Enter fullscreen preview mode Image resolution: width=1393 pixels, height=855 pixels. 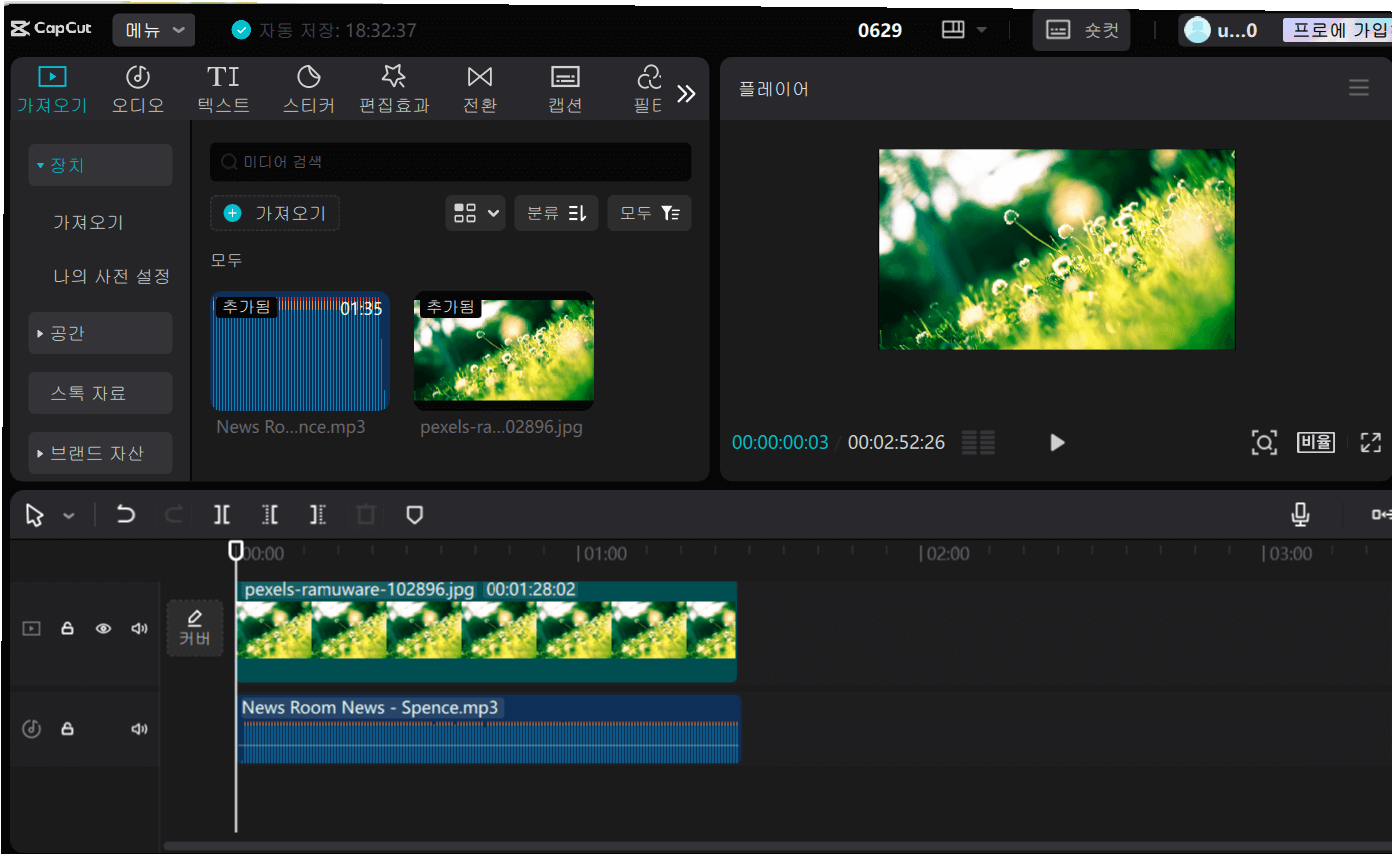click(1370, 442)
